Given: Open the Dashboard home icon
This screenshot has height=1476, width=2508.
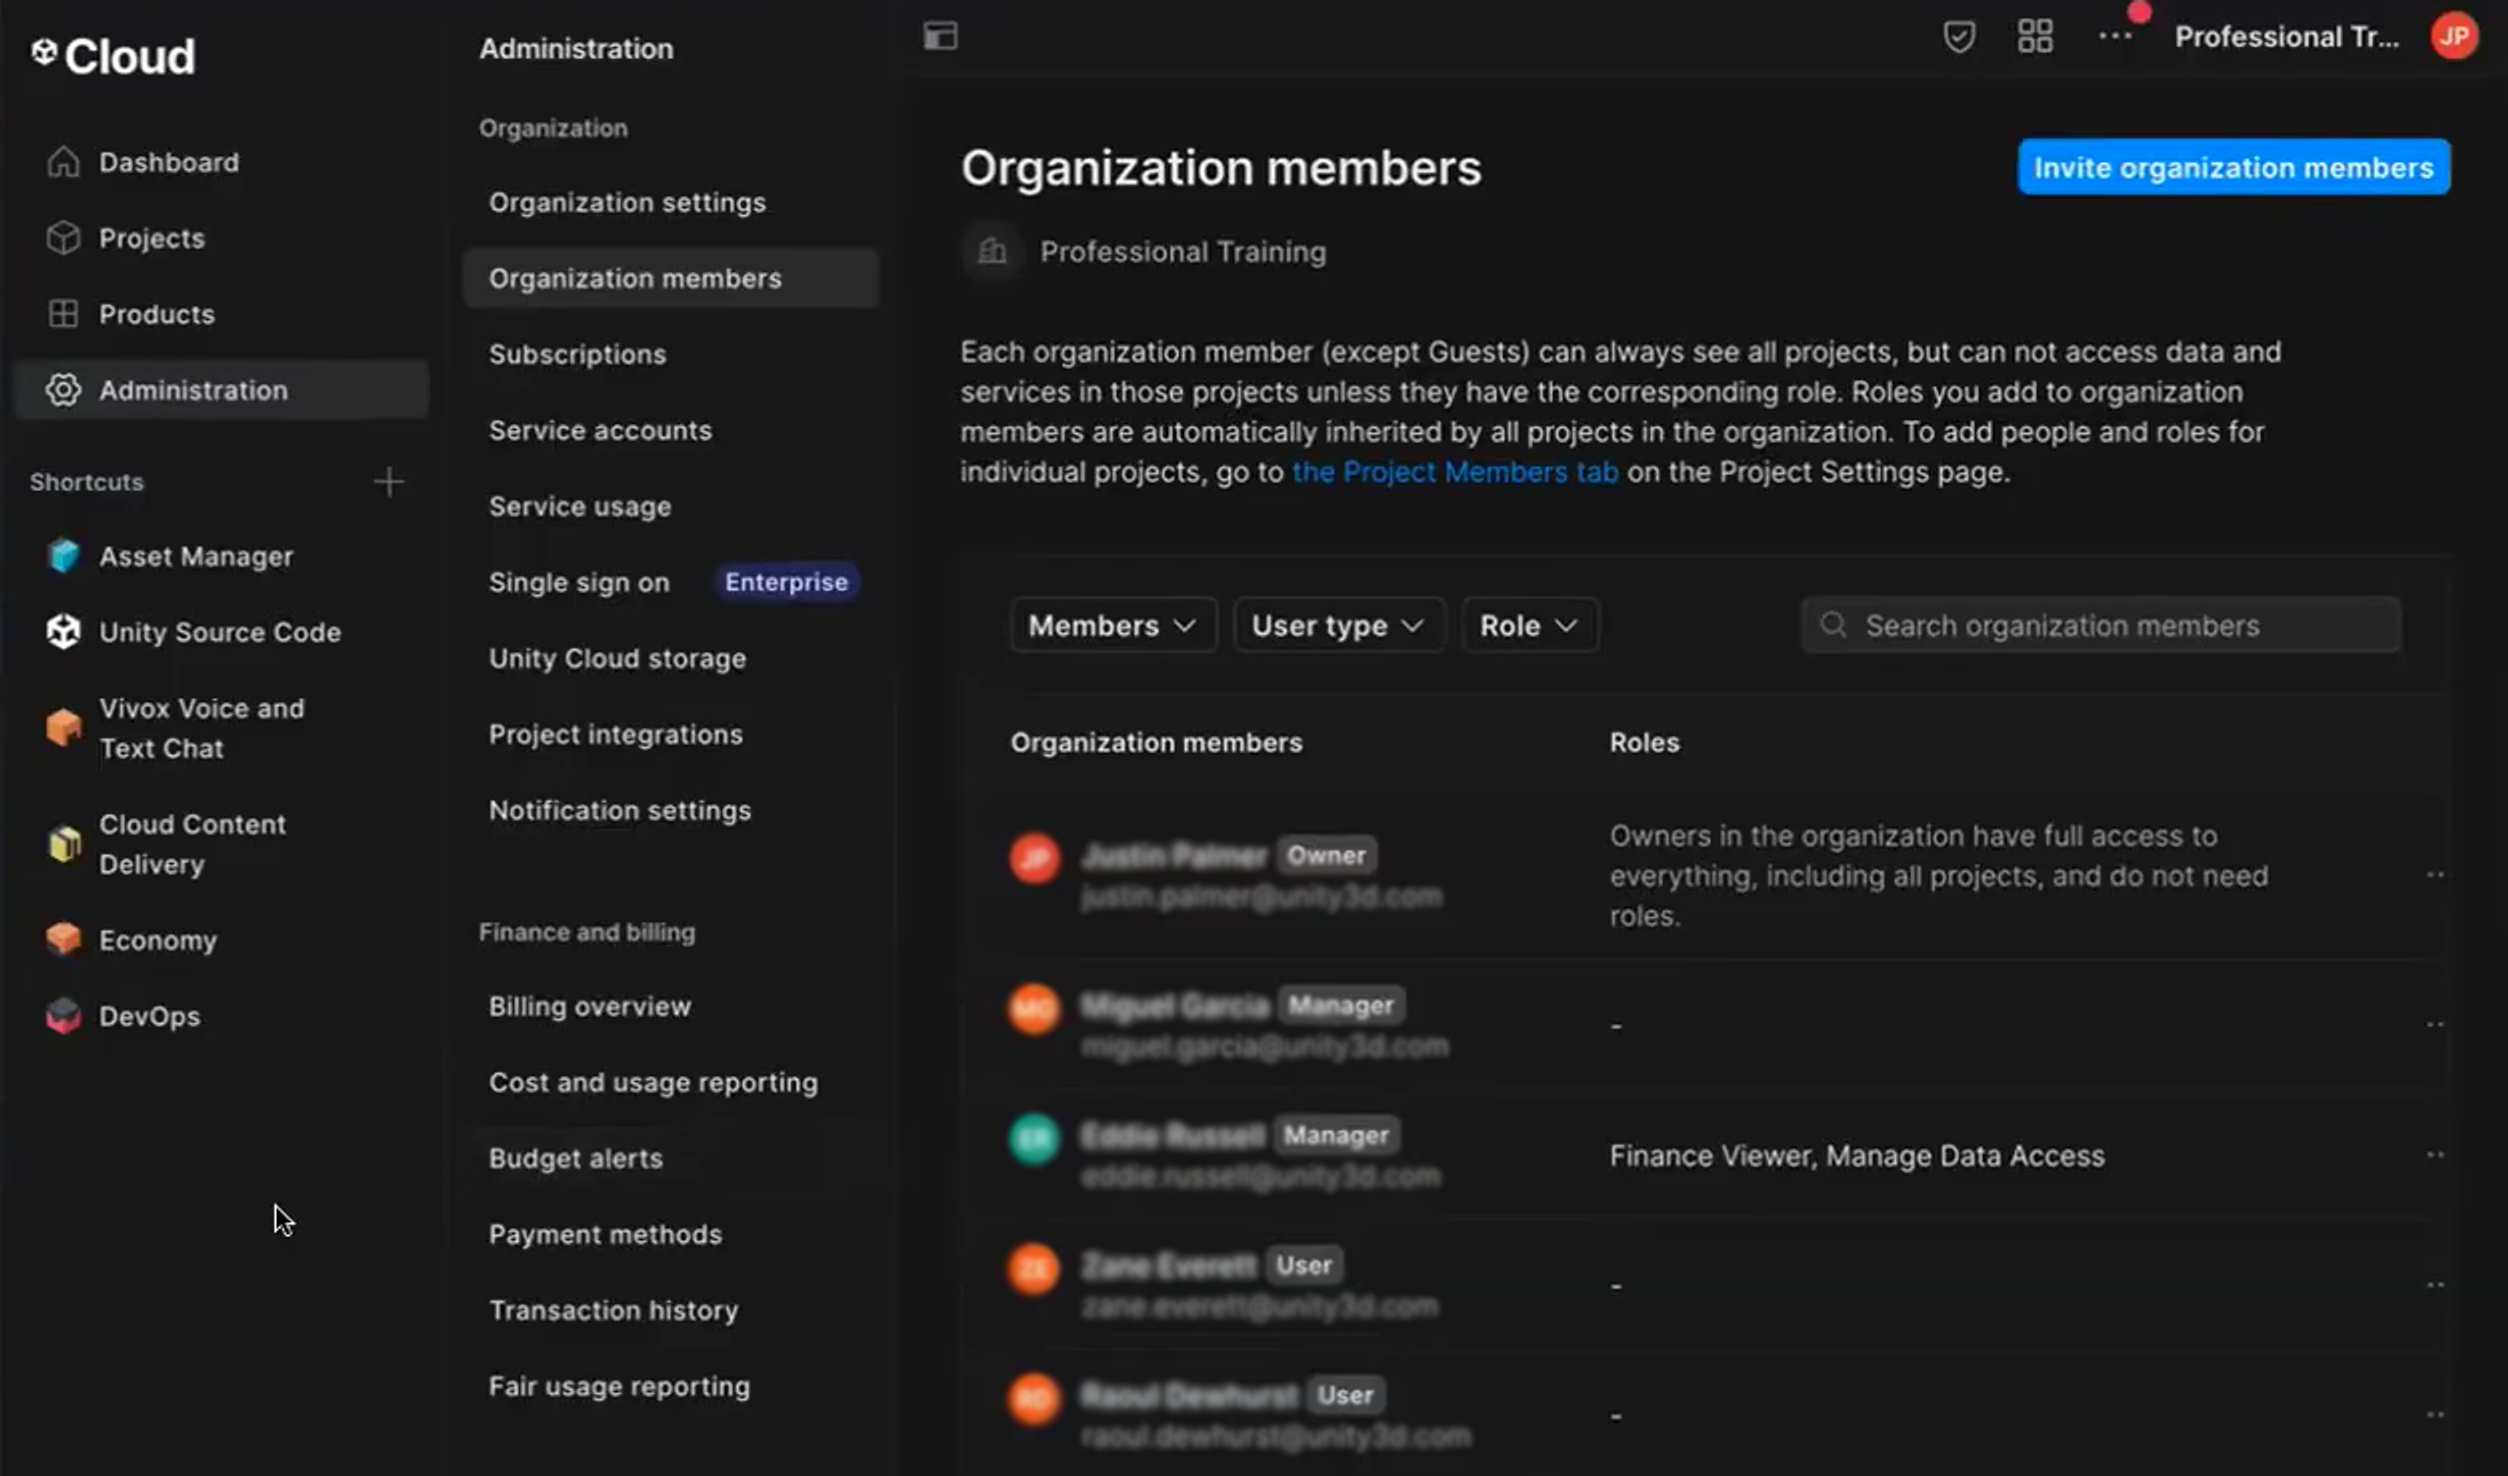Looking at the screenshot, I should 63,162.
